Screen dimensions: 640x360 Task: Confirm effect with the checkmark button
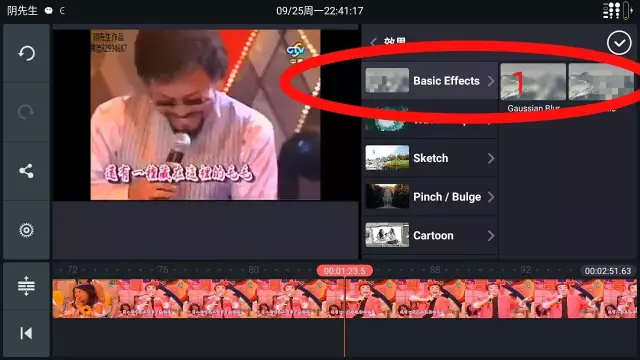[x=619, y=42]
